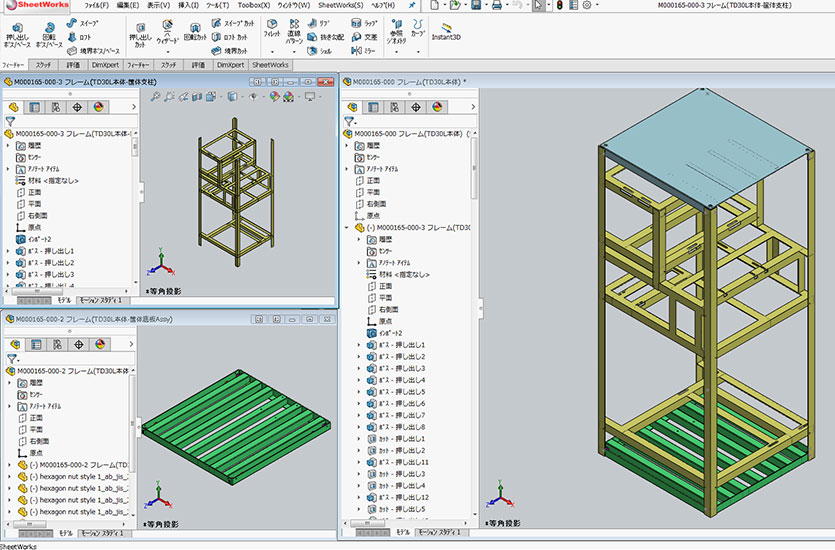The width and height of the screenshot is (835, 550).
Task: Show more manager tabs chevron in M000165-000-2 window
Action: click(132, 344)
